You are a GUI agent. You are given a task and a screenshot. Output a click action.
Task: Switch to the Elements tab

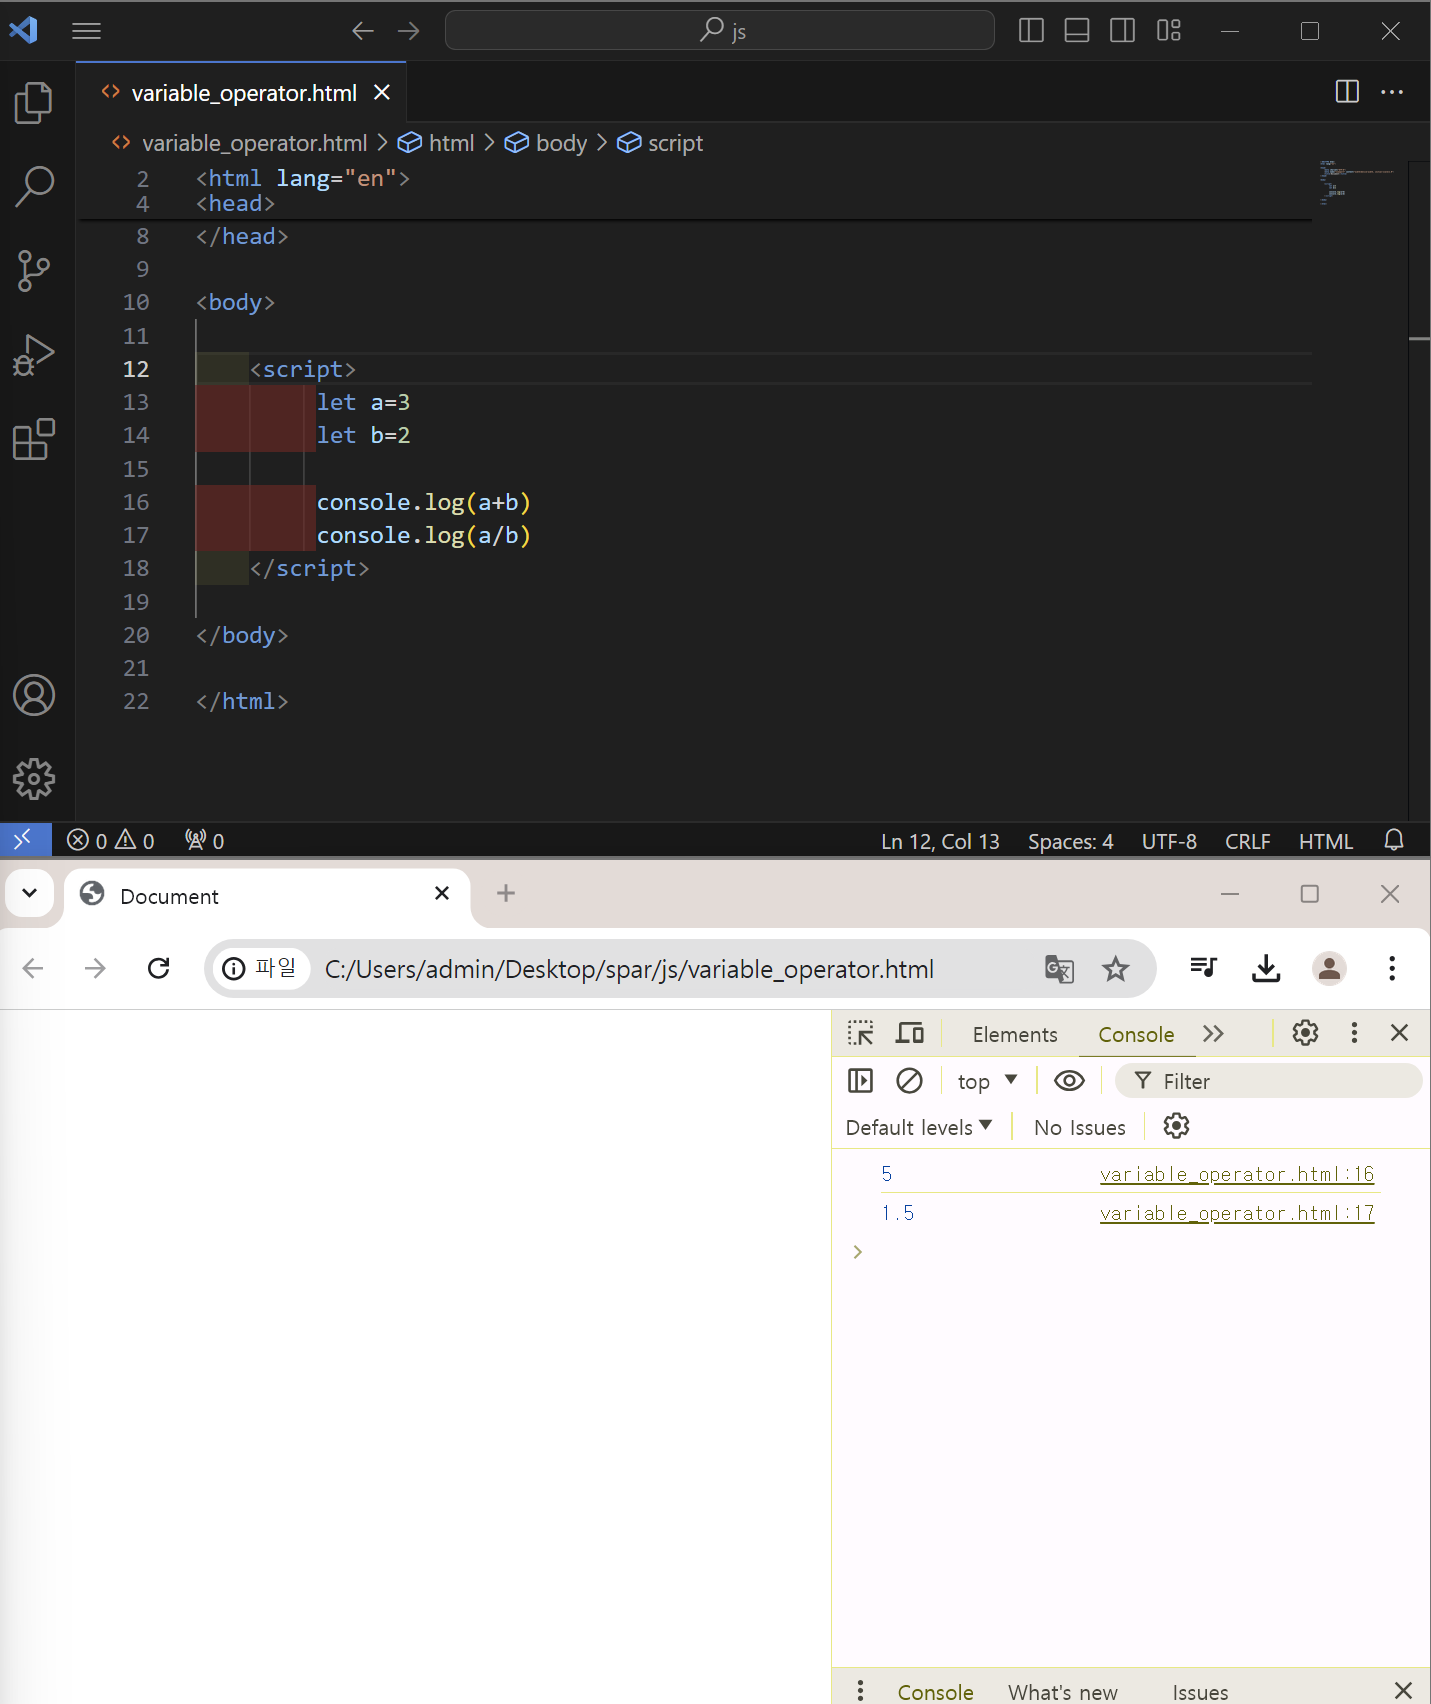pyautogui.click(x=1015, y=1035)
